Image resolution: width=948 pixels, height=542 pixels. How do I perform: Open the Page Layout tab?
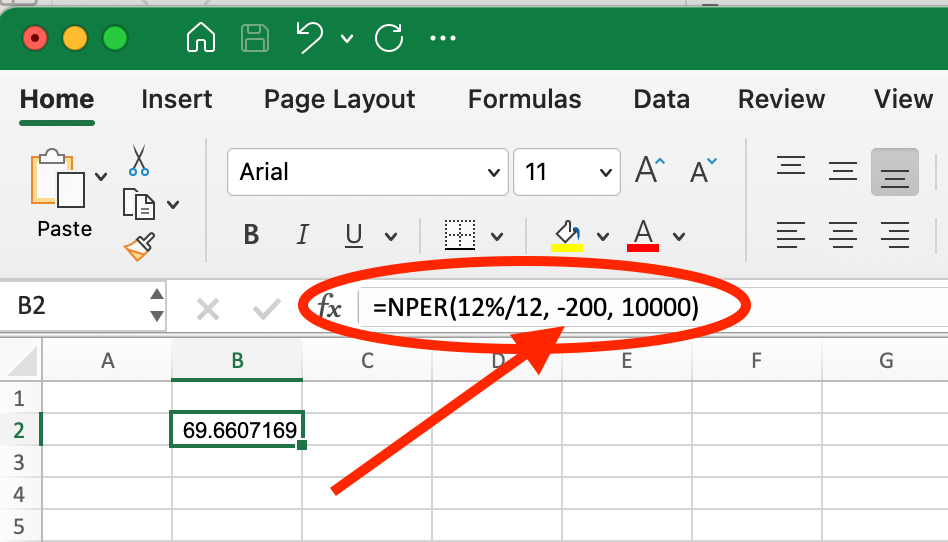[x=340, y=100]
